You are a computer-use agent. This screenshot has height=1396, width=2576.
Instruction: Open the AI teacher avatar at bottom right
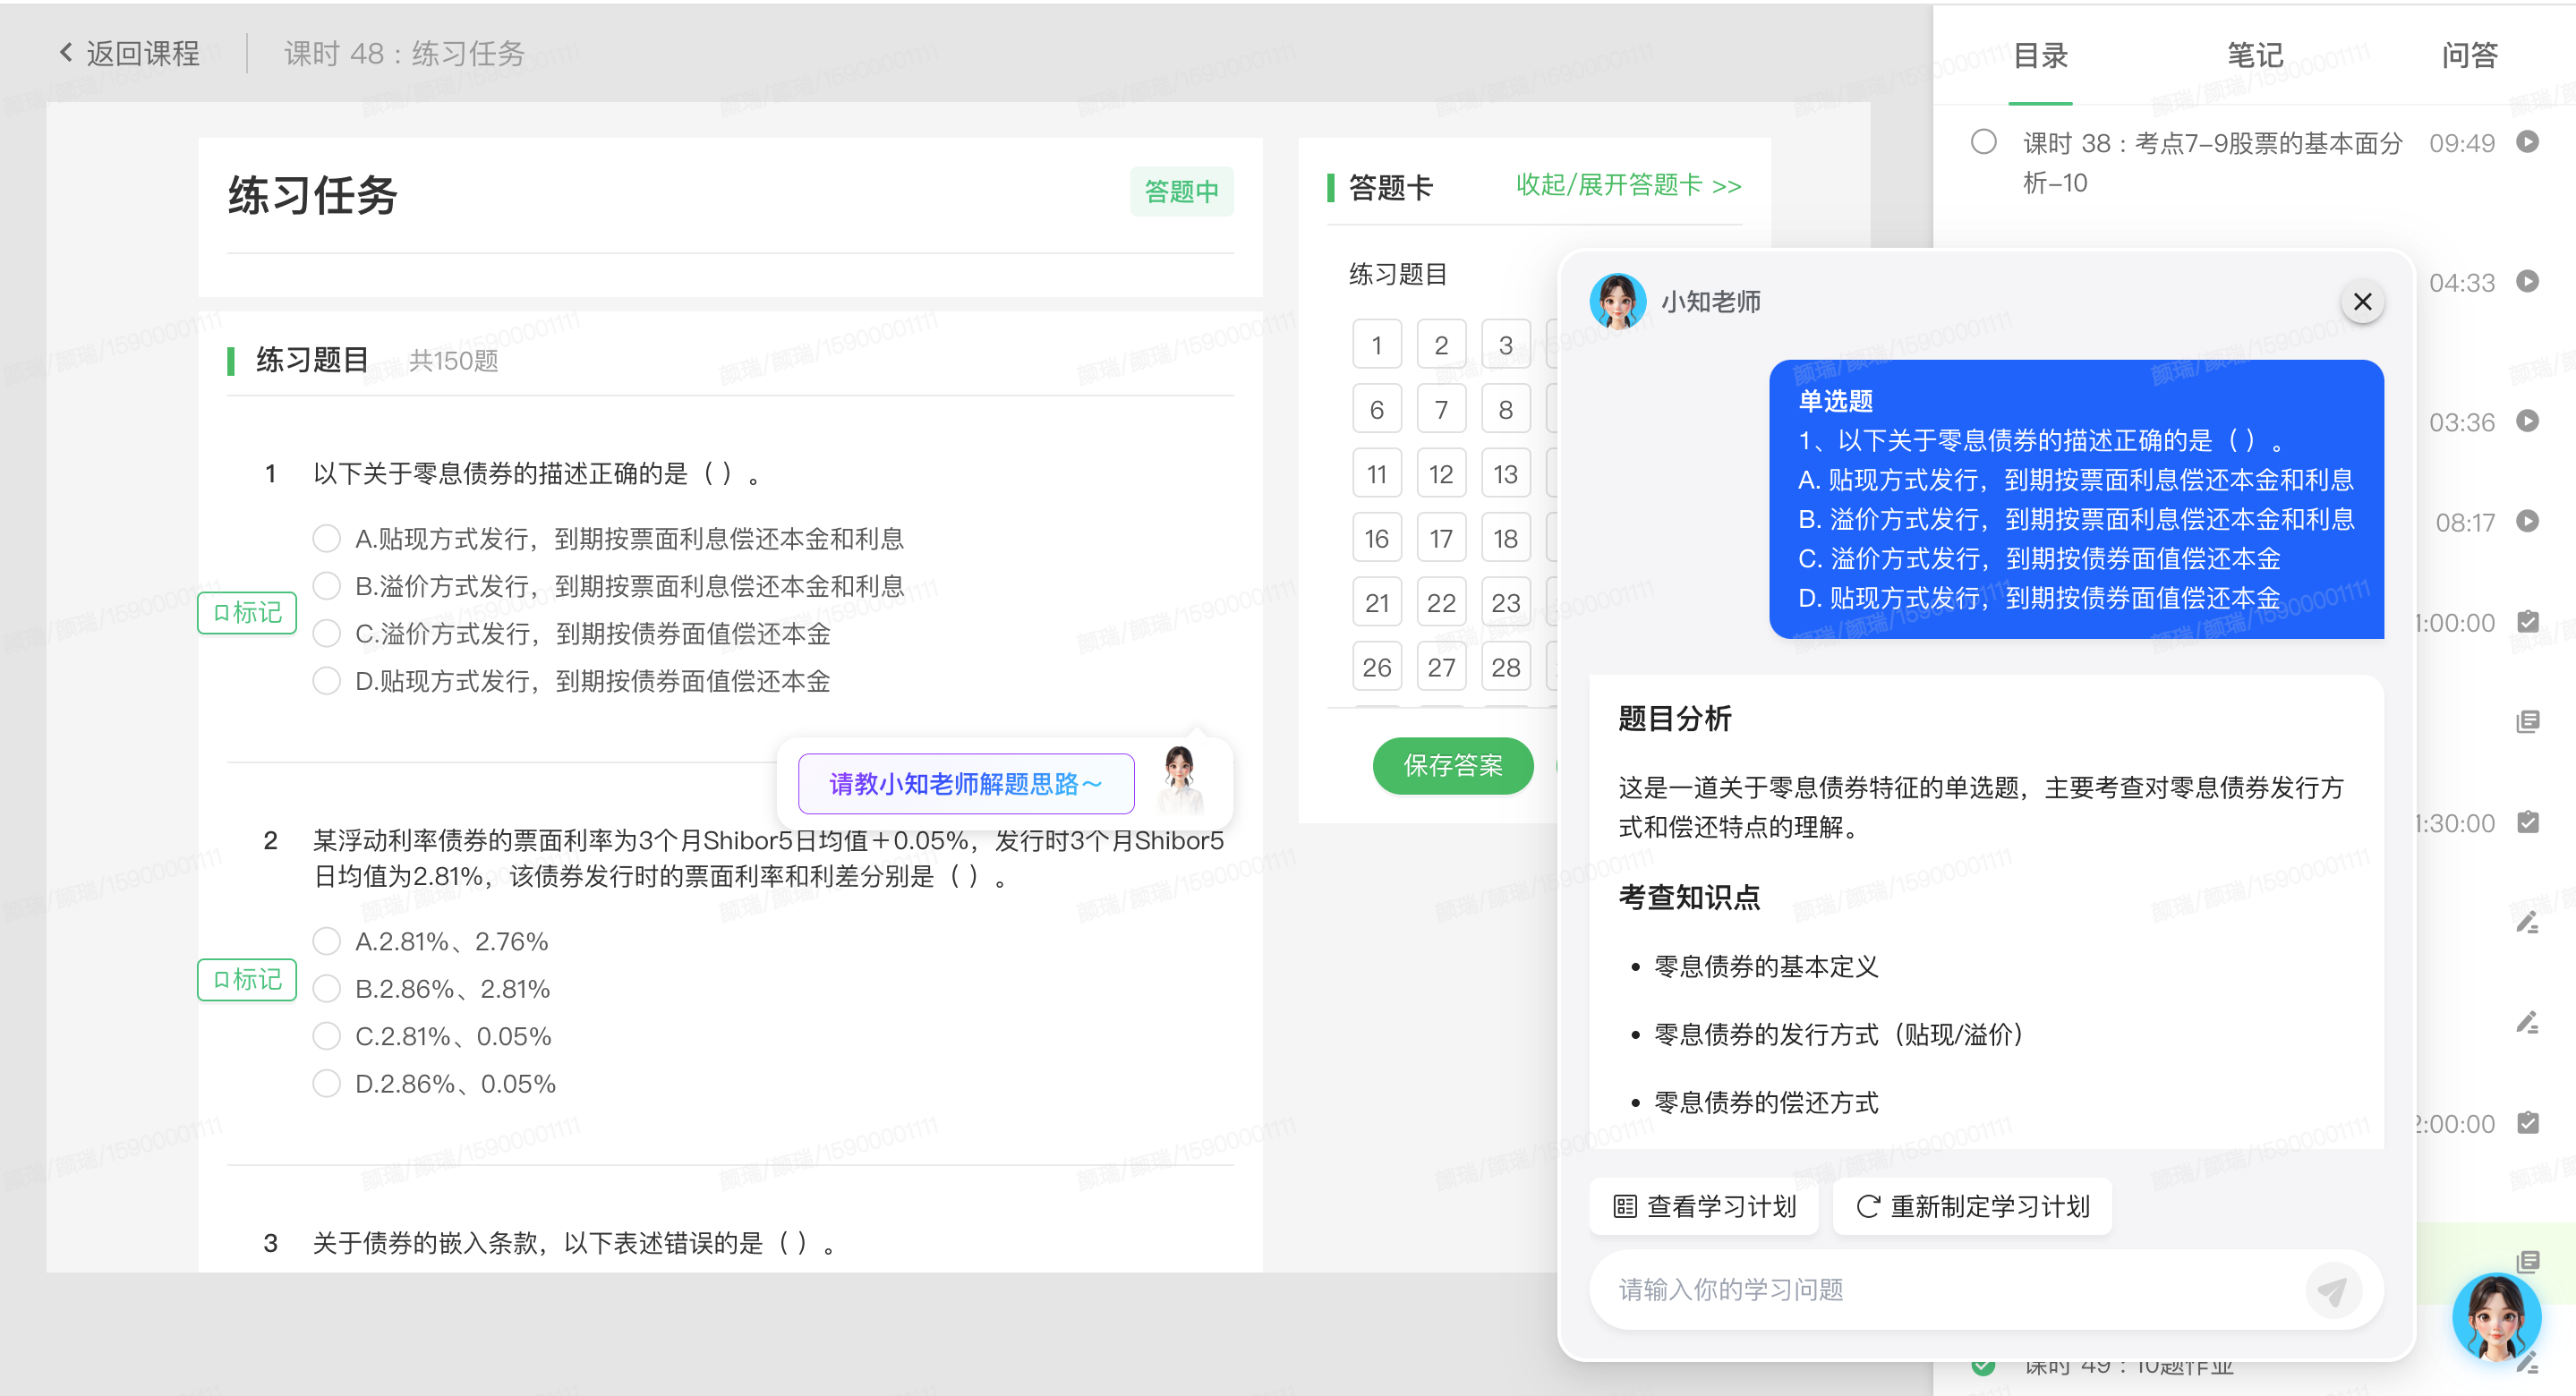(x=2497, y=1317)
